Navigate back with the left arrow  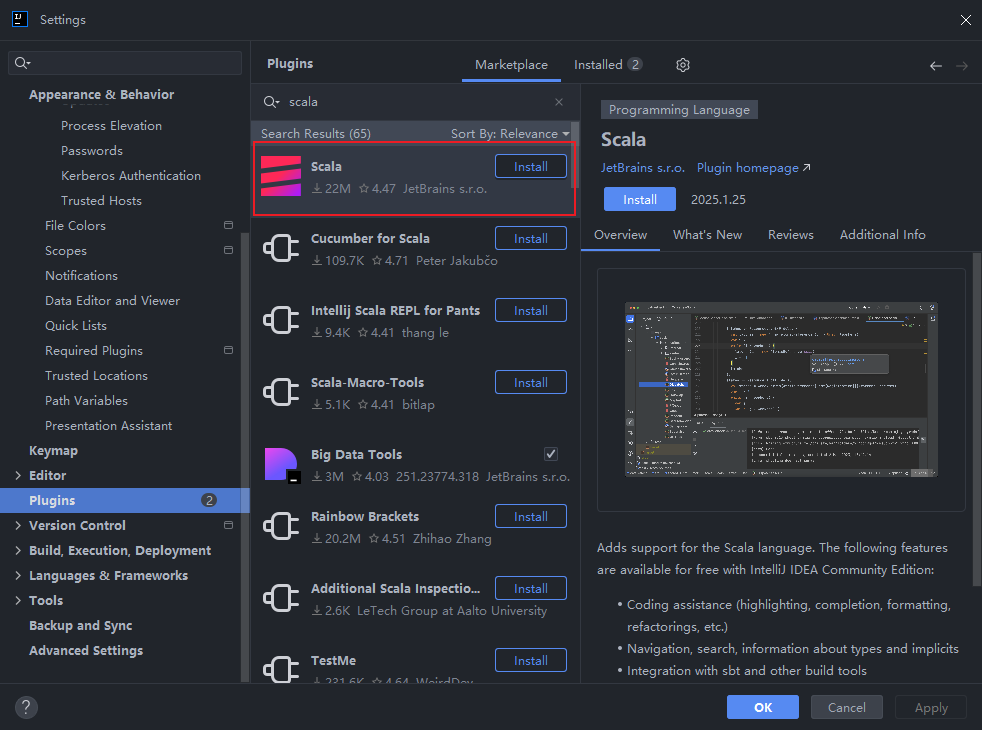pyautogui.click(x=936, y=66)
